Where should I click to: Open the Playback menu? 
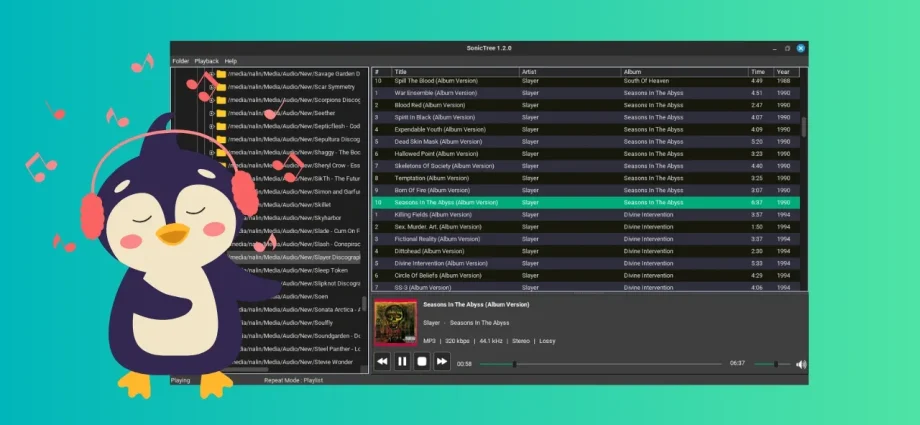(207, 61)
